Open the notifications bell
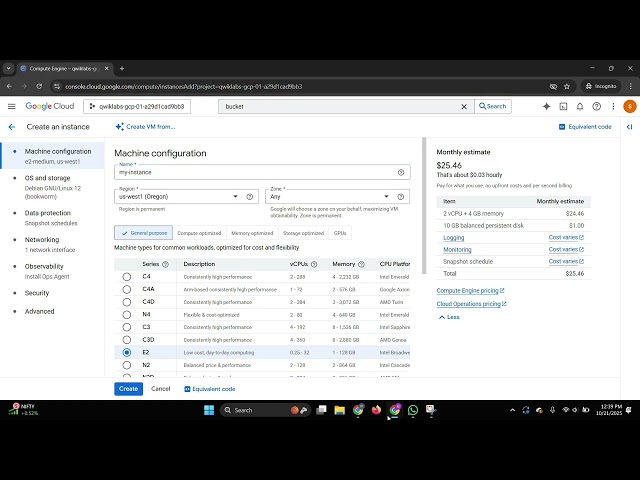The height and width of the screenshot is (480, 640). pyautogui.click(x=580, y=107)
